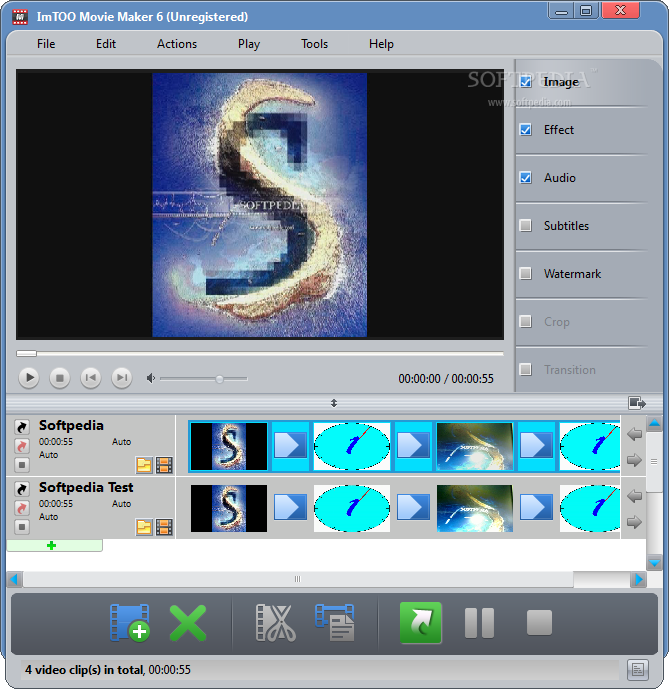
Task: Open the Tools menu
Action: point(314,44)
